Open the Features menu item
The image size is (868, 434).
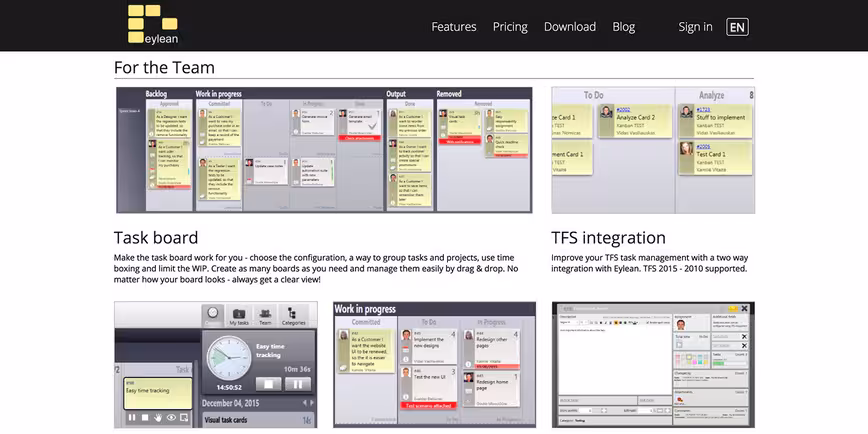[454, 27]
